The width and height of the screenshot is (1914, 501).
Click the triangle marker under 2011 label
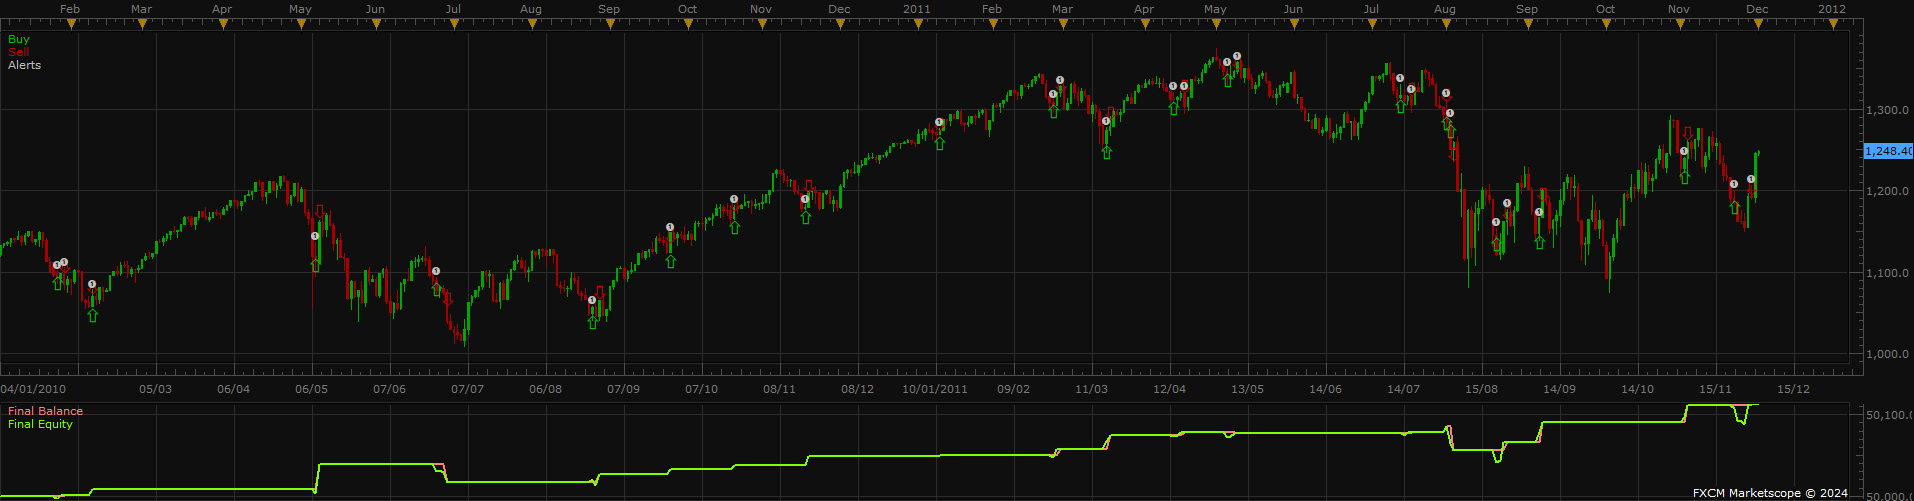pyautogui.click(x=917, y=24)
